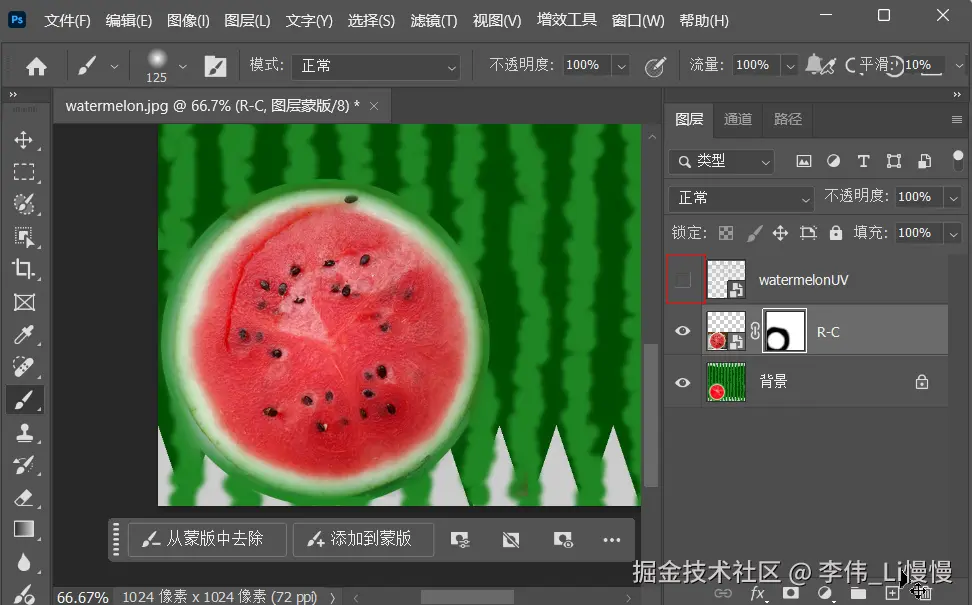Viewport: 972px width, 605px height.
Task: Select the watermelonUV layer thumbnail
Action: pyautogui.click(x=726, y=280)
